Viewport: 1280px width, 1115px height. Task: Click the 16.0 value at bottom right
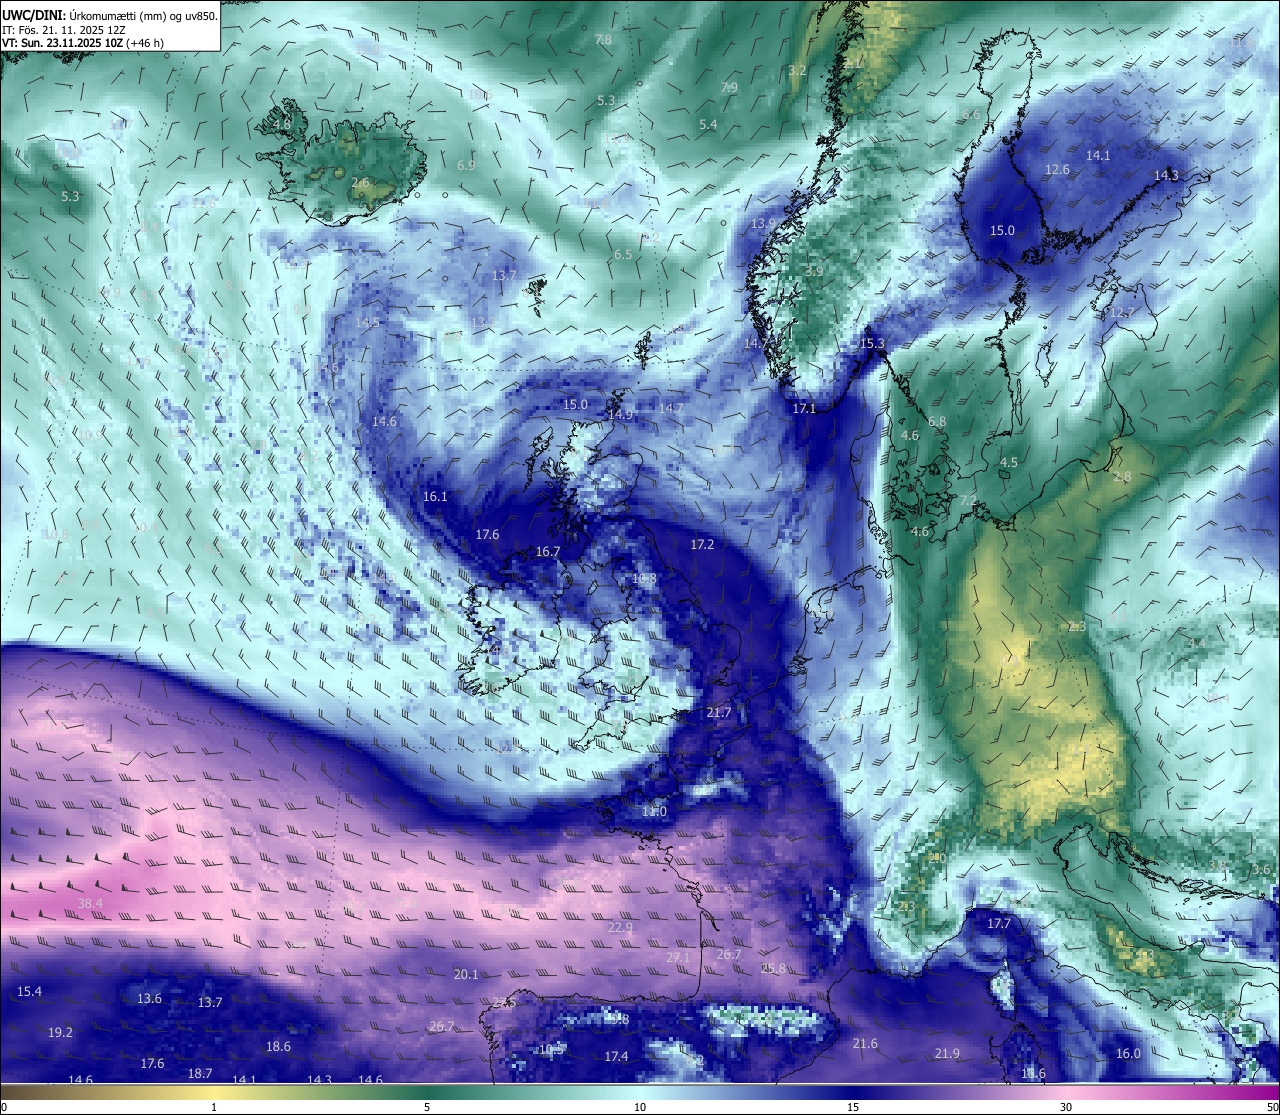[x=1128, y=1054]
